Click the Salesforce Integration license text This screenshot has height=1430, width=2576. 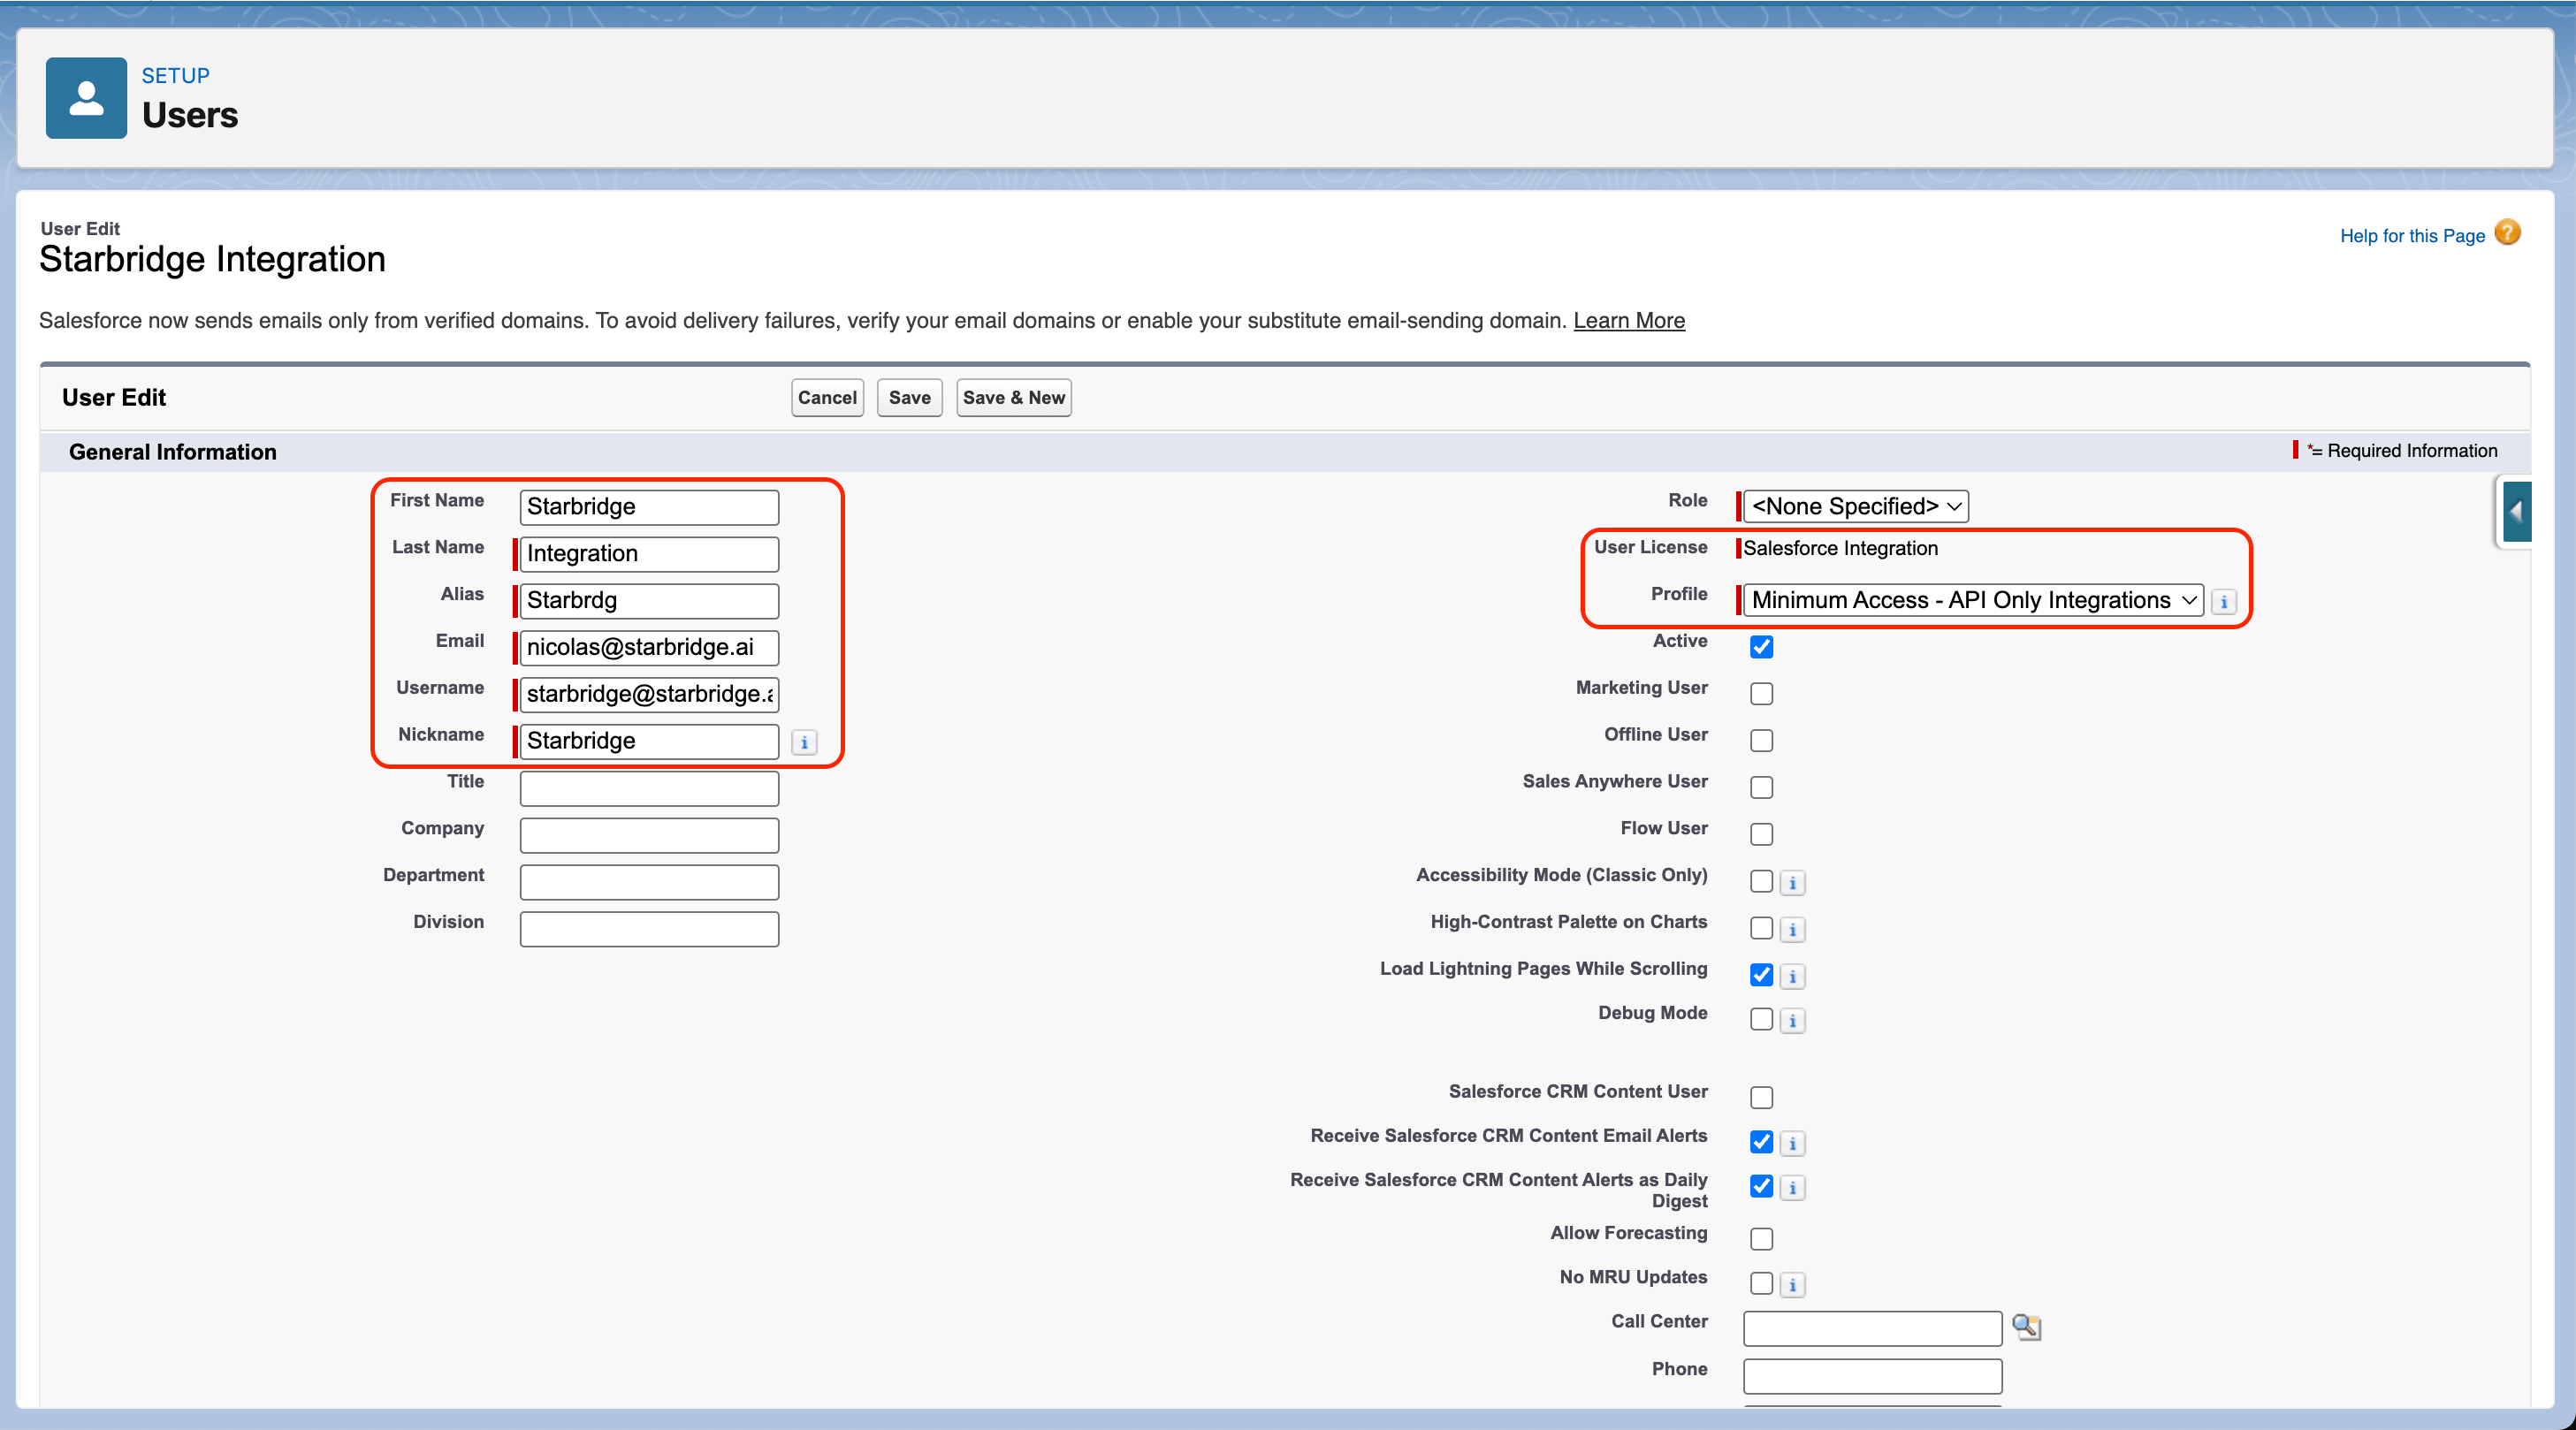point(1840,548)
